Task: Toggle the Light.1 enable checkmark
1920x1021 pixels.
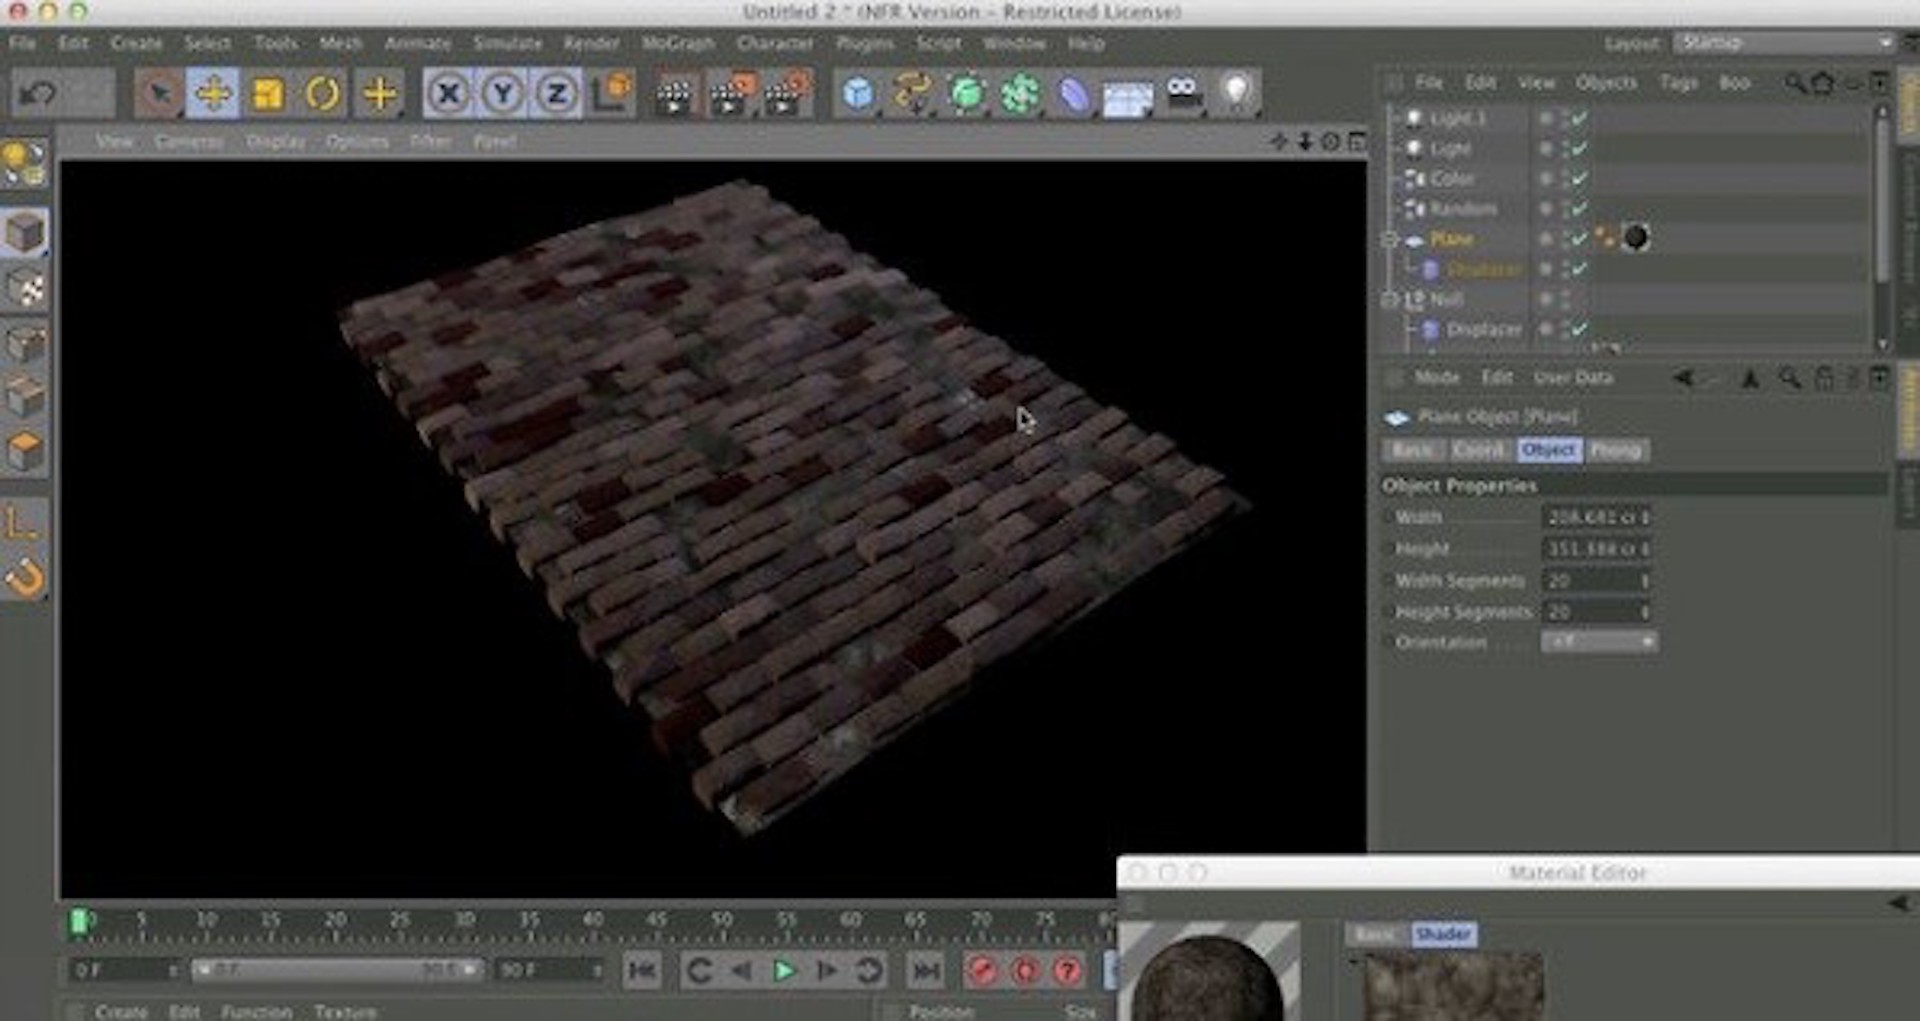Action: click(1580, 119)
